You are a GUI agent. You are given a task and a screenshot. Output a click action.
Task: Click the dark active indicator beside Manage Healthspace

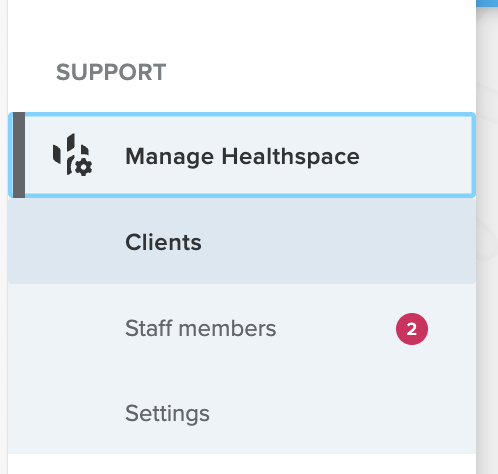pyautogui.click(x=19, y=155)
